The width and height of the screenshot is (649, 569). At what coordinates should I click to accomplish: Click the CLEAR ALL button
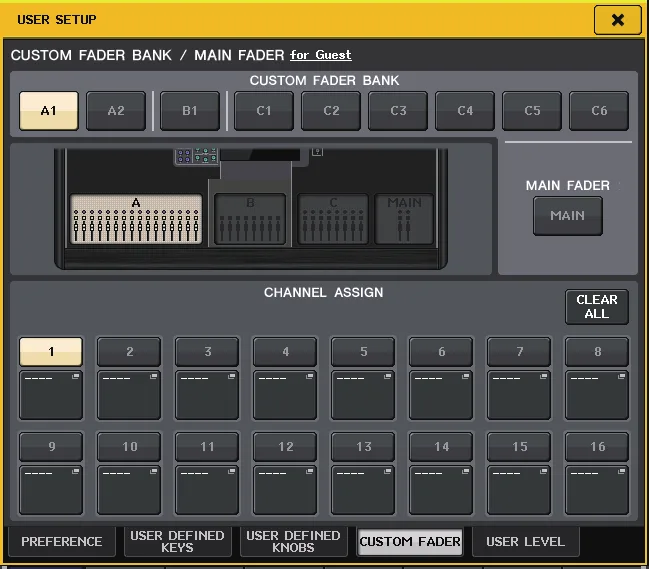pyautogui.click(x=597, y=307)
